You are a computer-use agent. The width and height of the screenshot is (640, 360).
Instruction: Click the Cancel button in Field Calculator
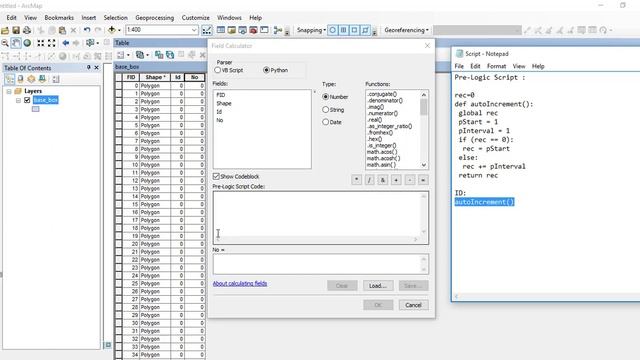click(x=413, y=305)
